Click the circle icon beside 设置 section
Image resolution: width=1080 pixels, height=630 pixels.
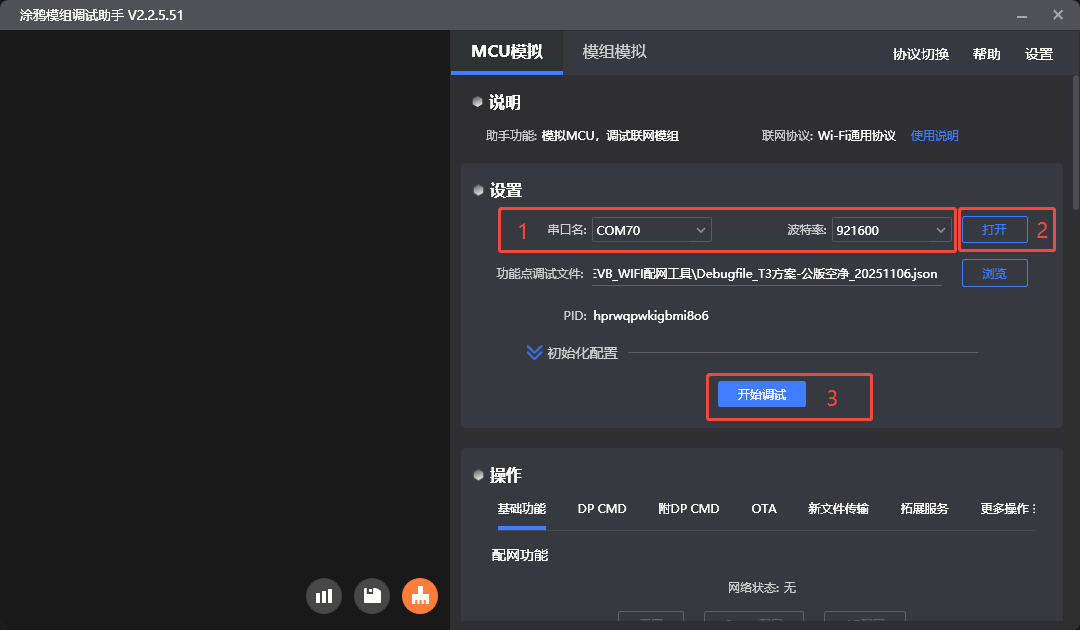coord(477,189)
